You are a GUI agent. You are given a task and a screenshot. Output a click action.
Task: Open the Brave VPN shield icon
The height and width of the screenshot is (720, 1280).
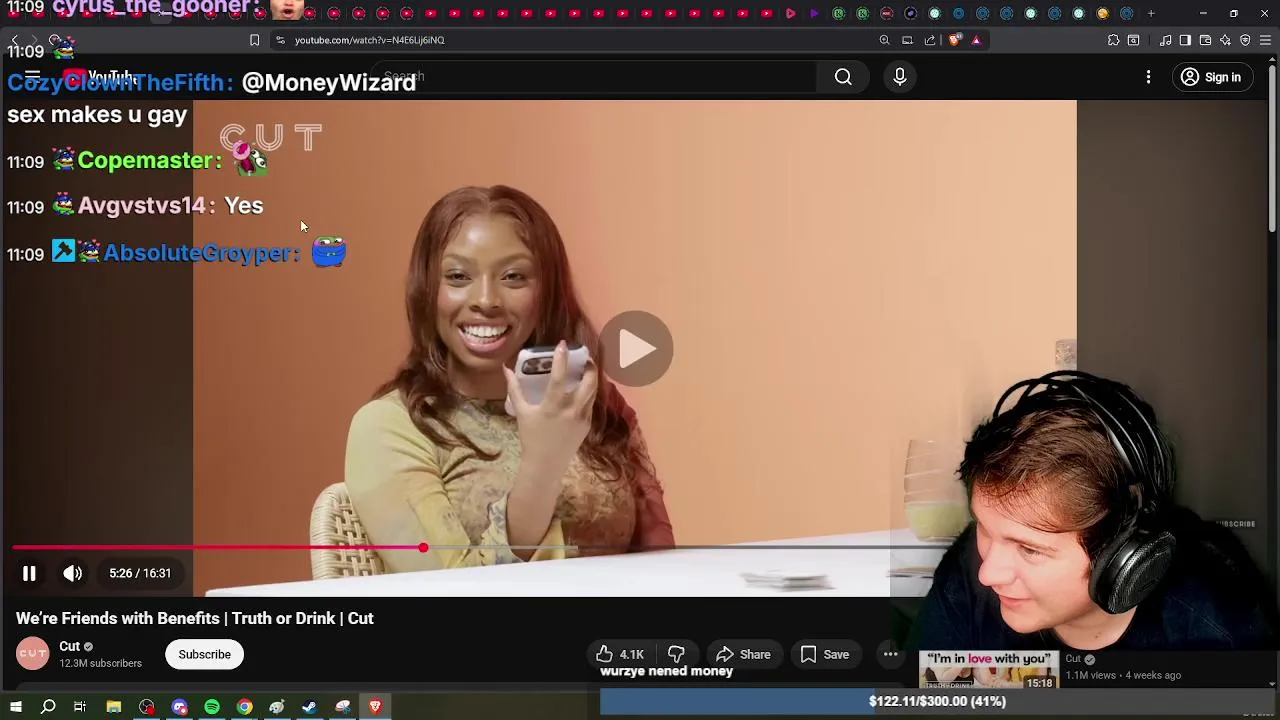tap(1245, 40)
